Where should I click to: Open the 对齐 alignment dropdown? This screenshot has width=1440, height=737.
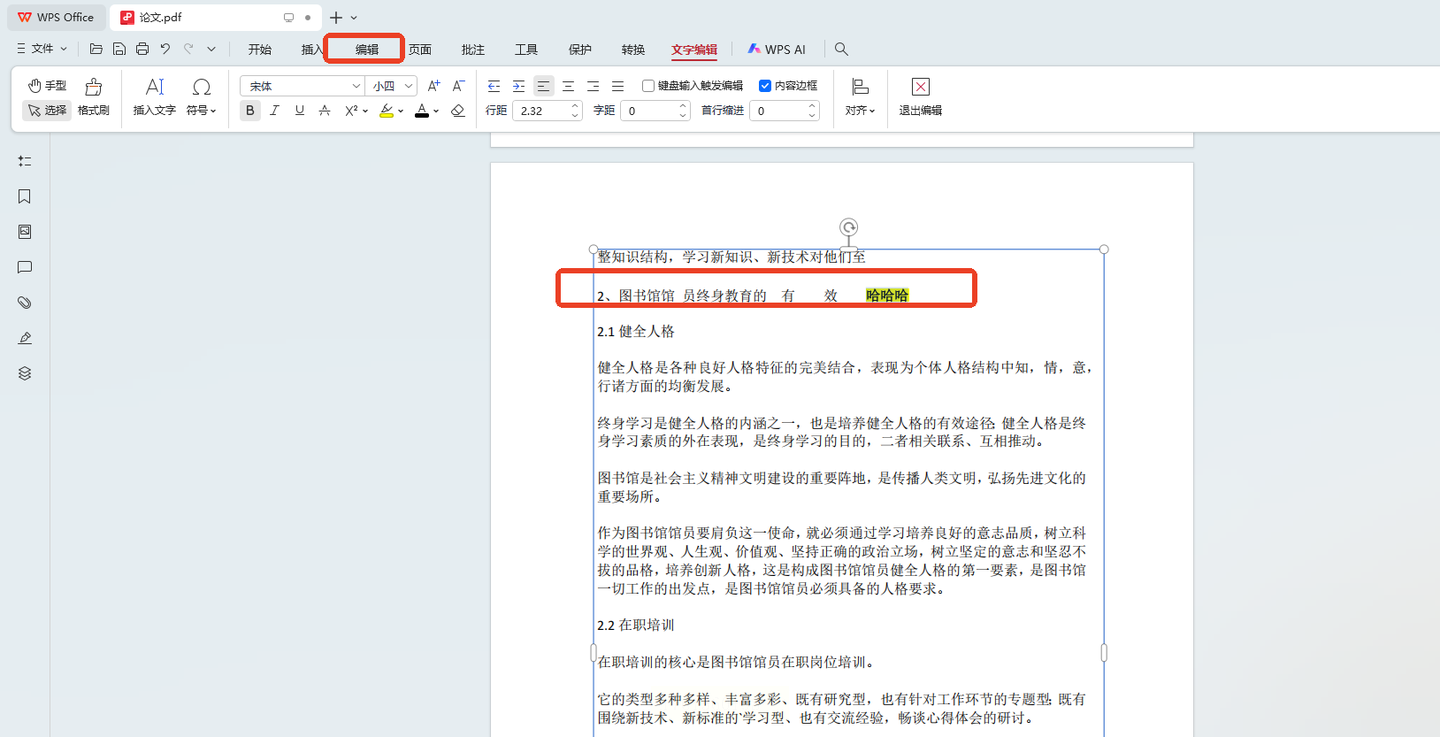(859, 97)
